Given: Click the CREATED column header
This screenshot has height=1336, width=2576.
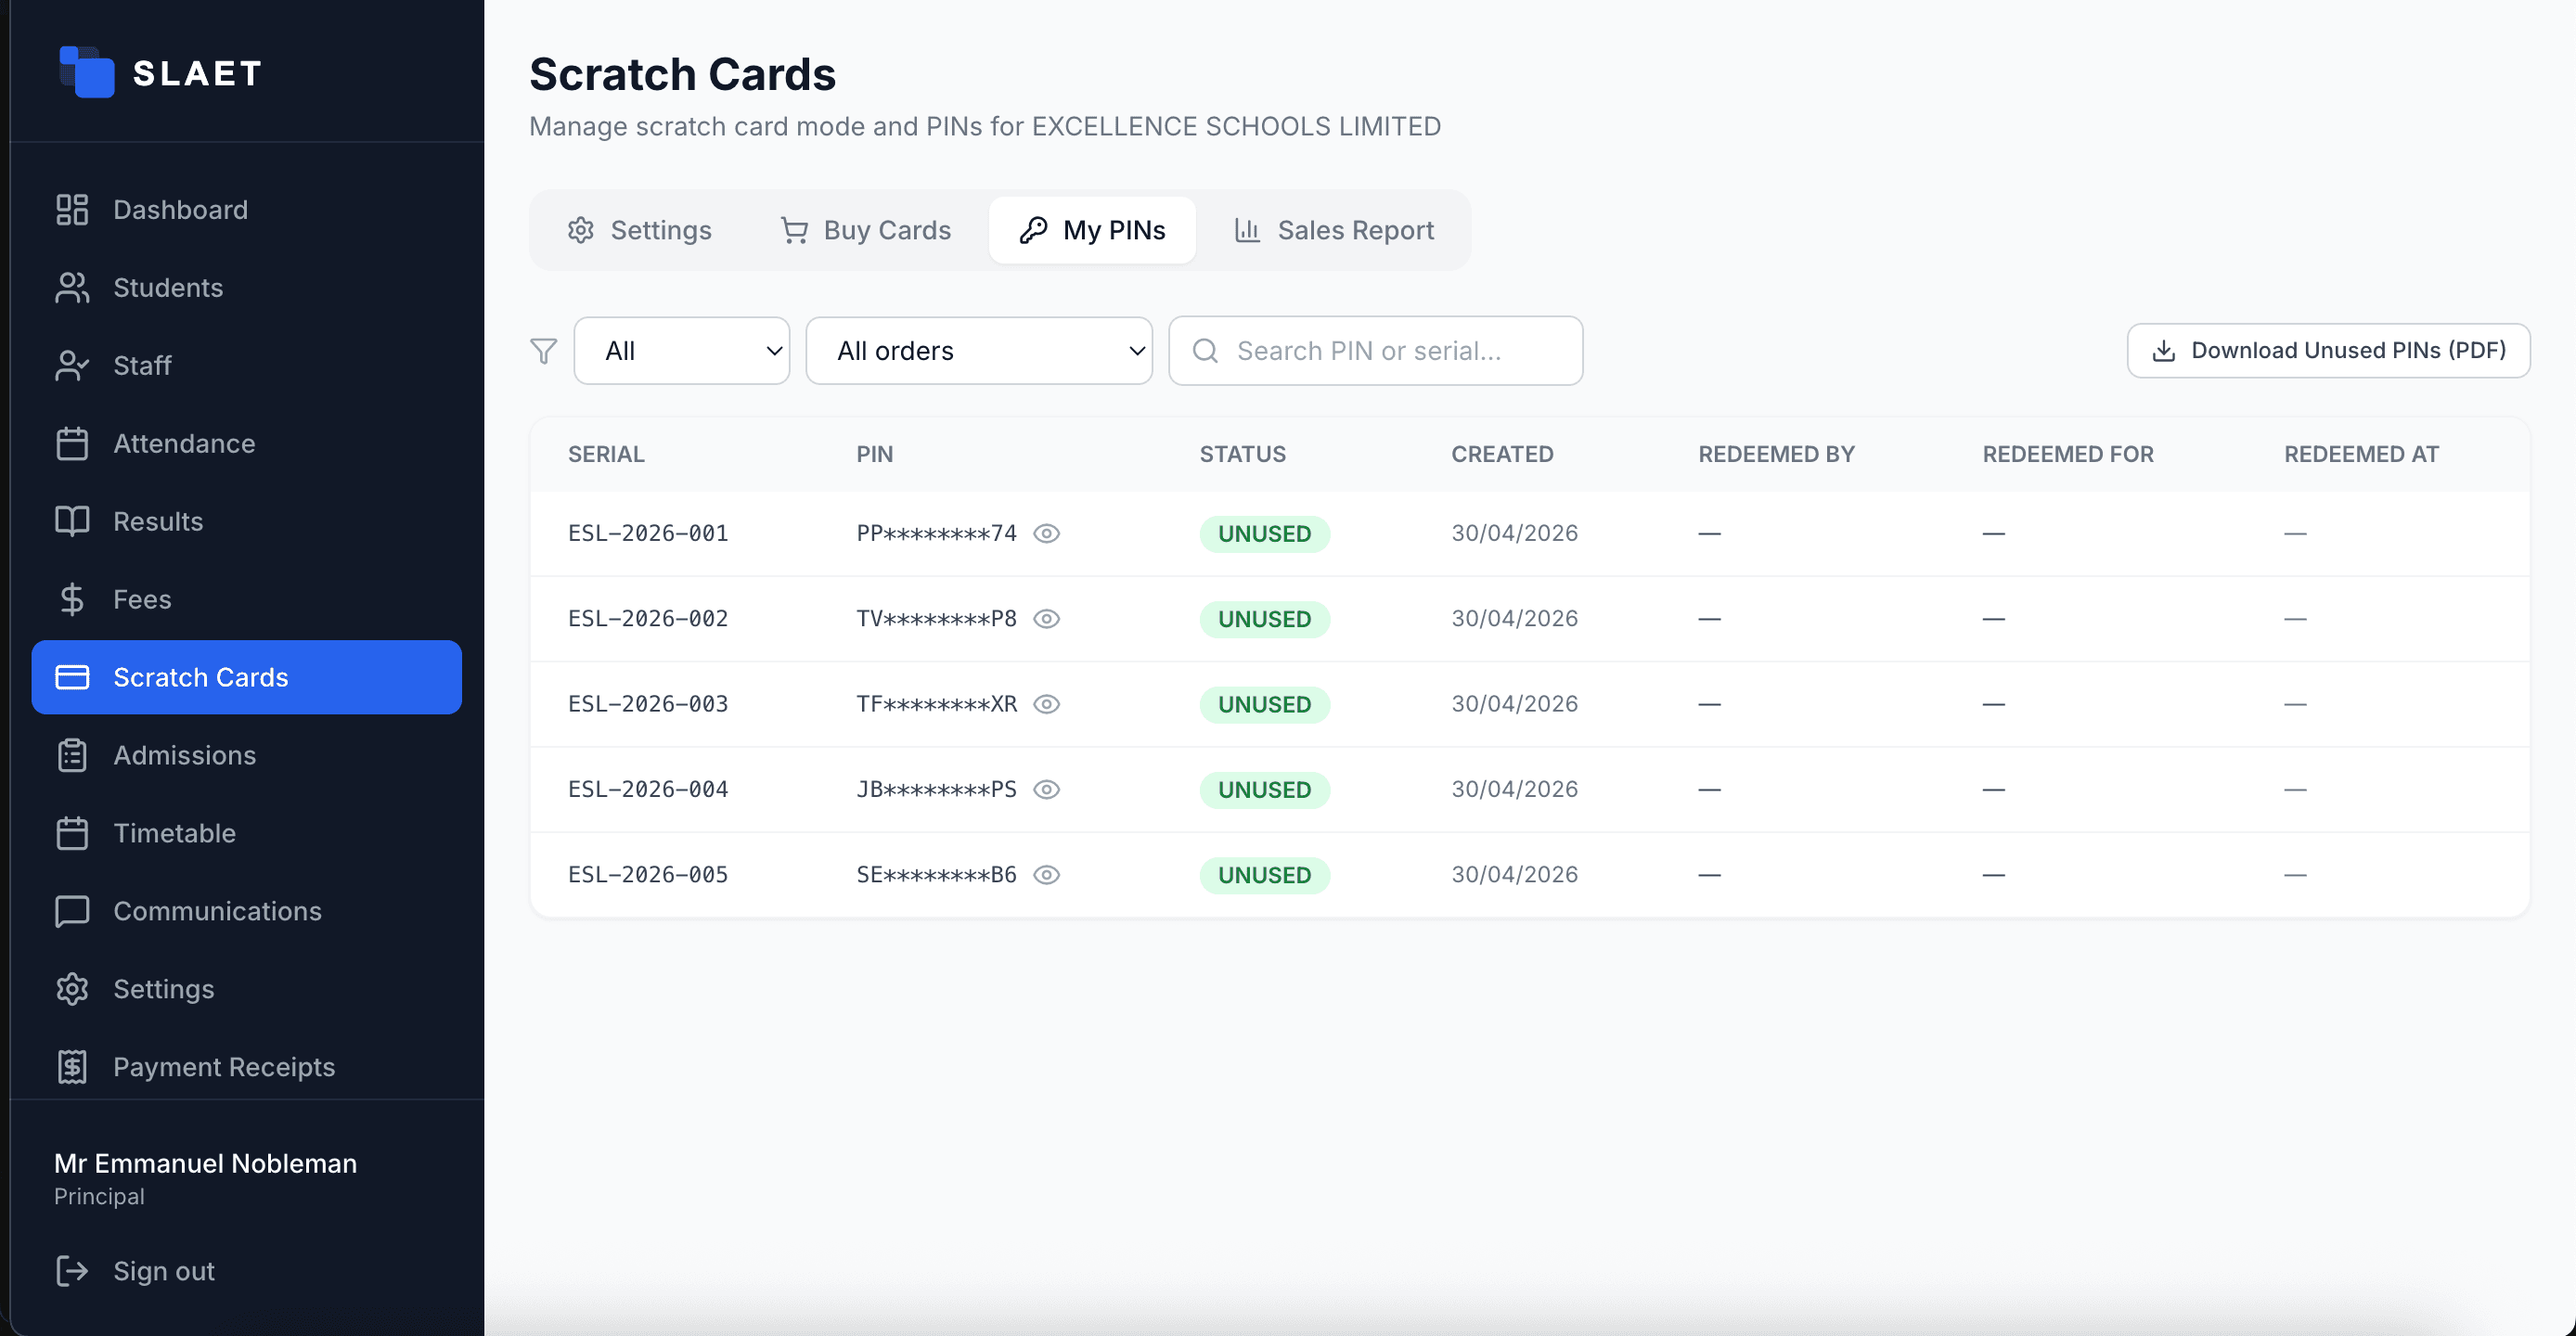Looking at the screenshot, I should 1502,454.
